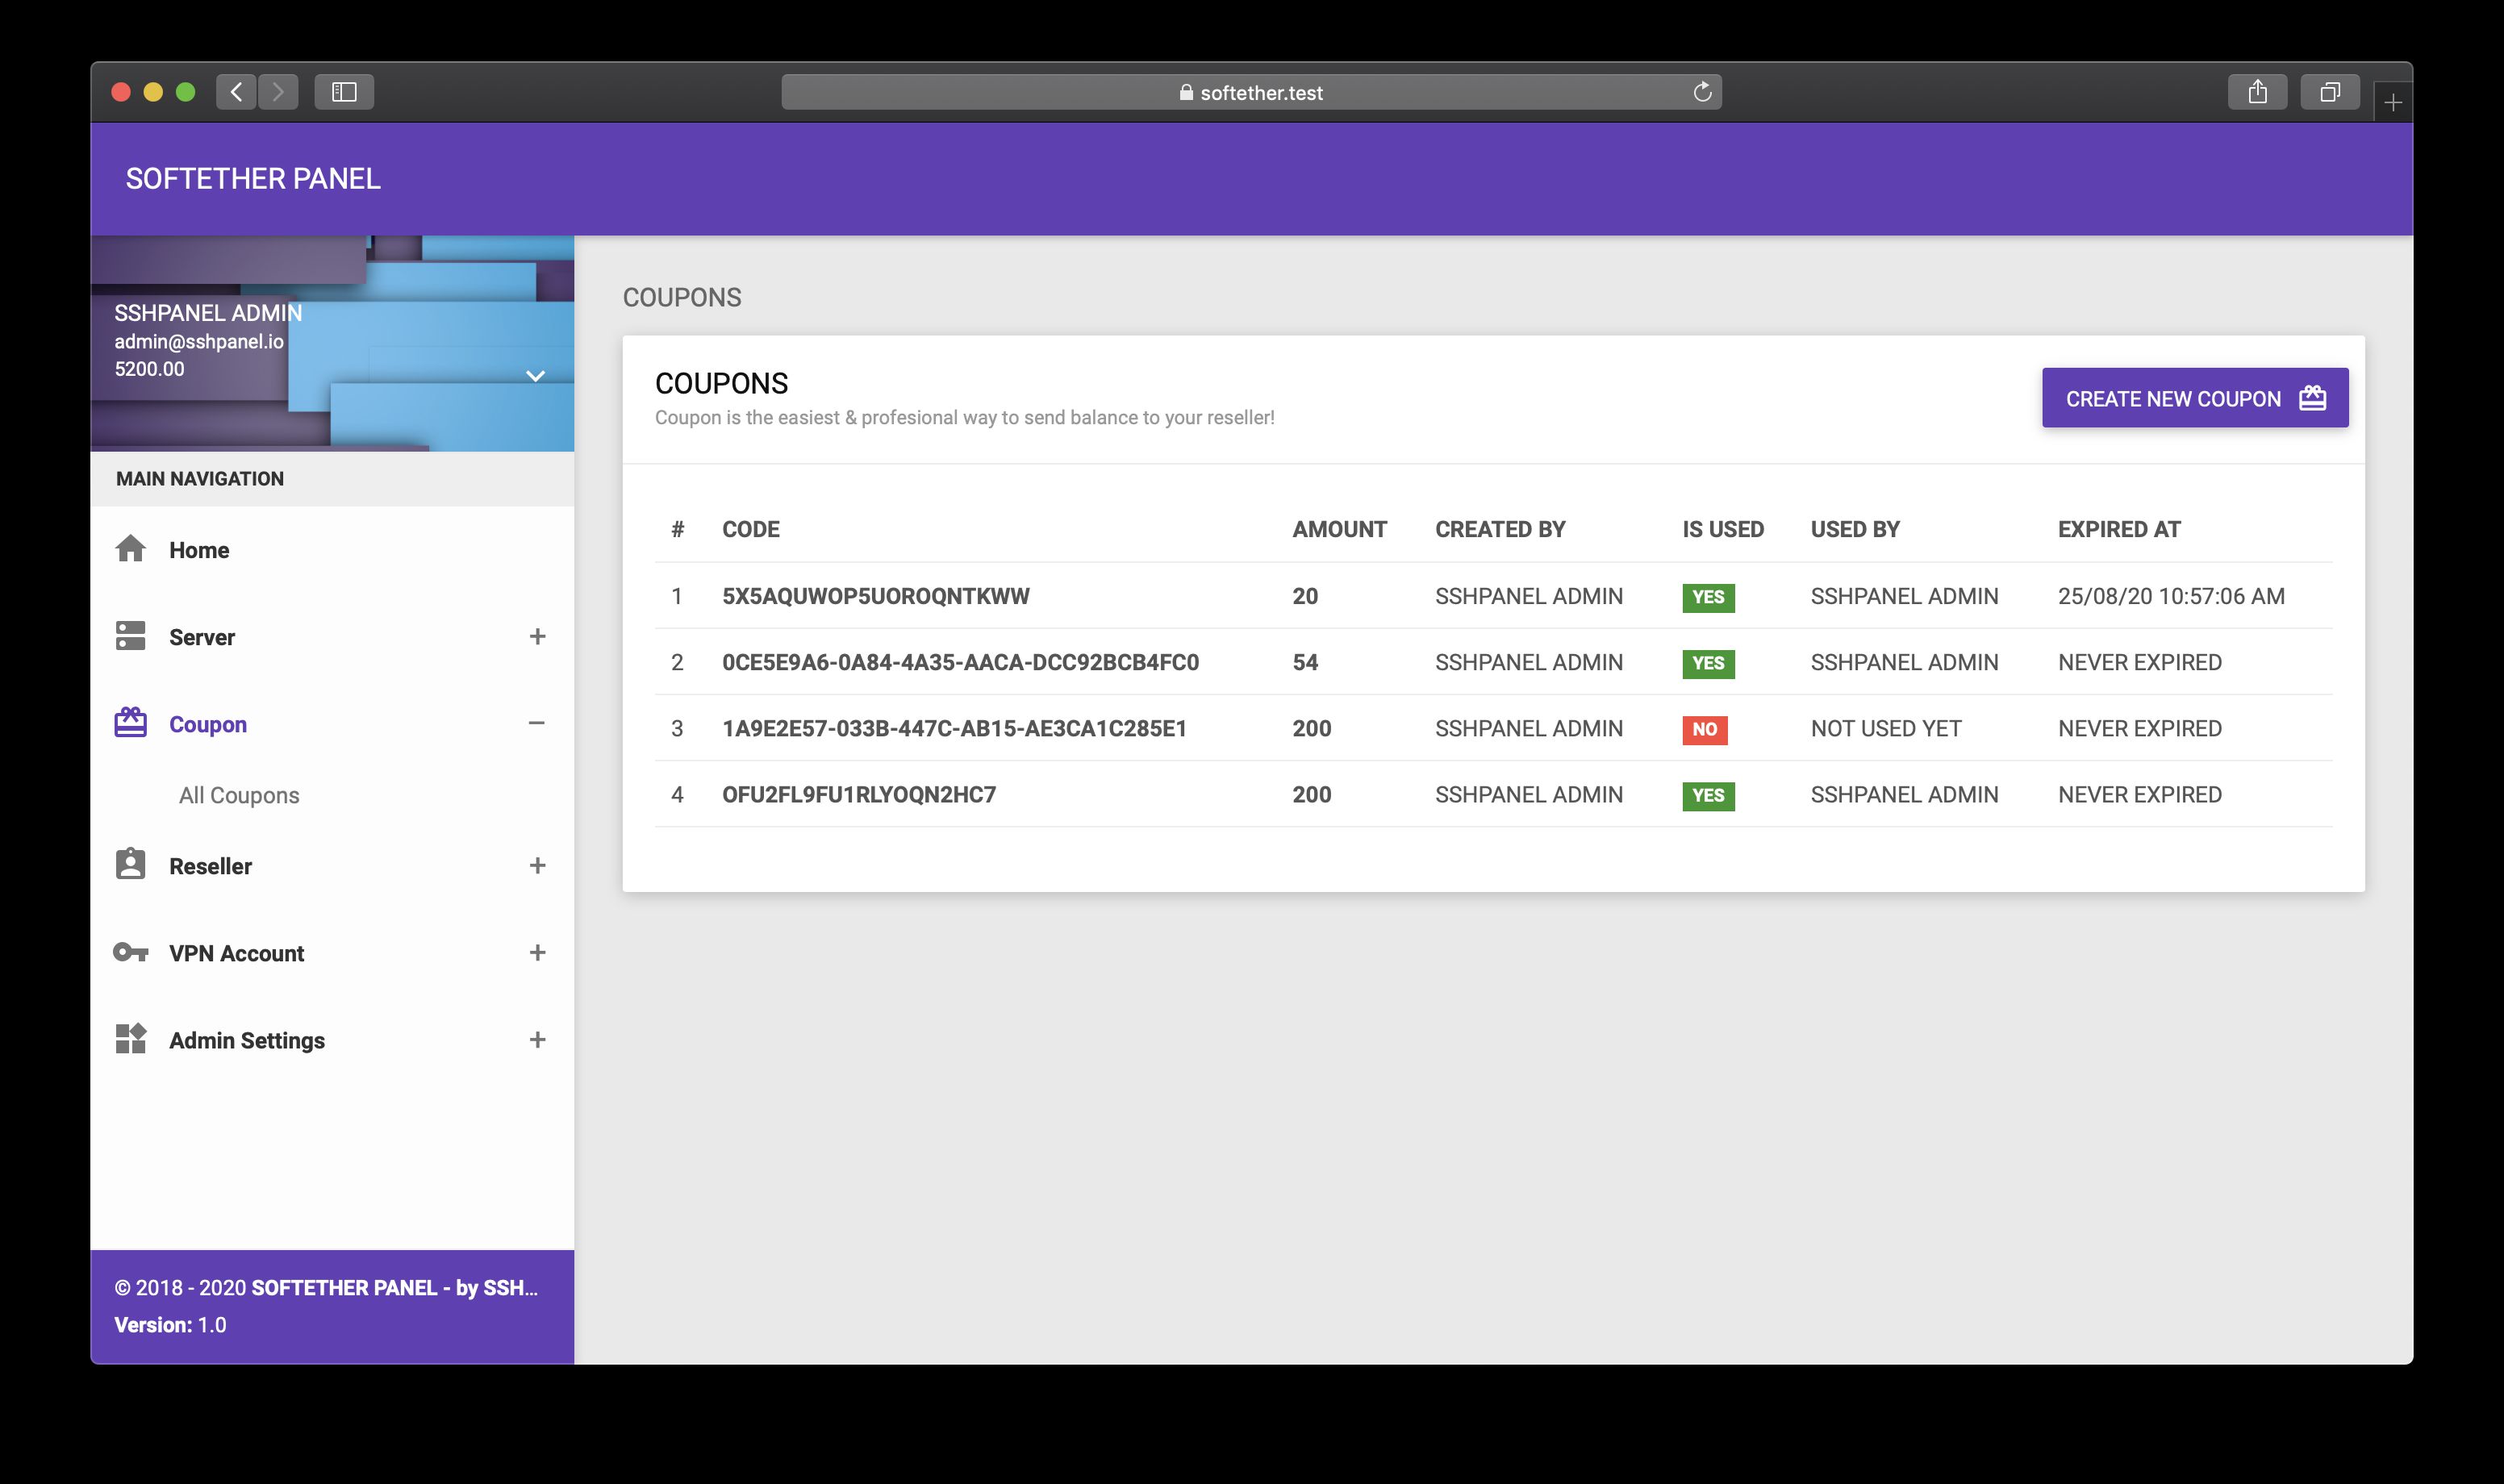The image size is (2504, 1484).
Task: Click the Server rack icon in sidebar
Action: click(x=130, y=636)
